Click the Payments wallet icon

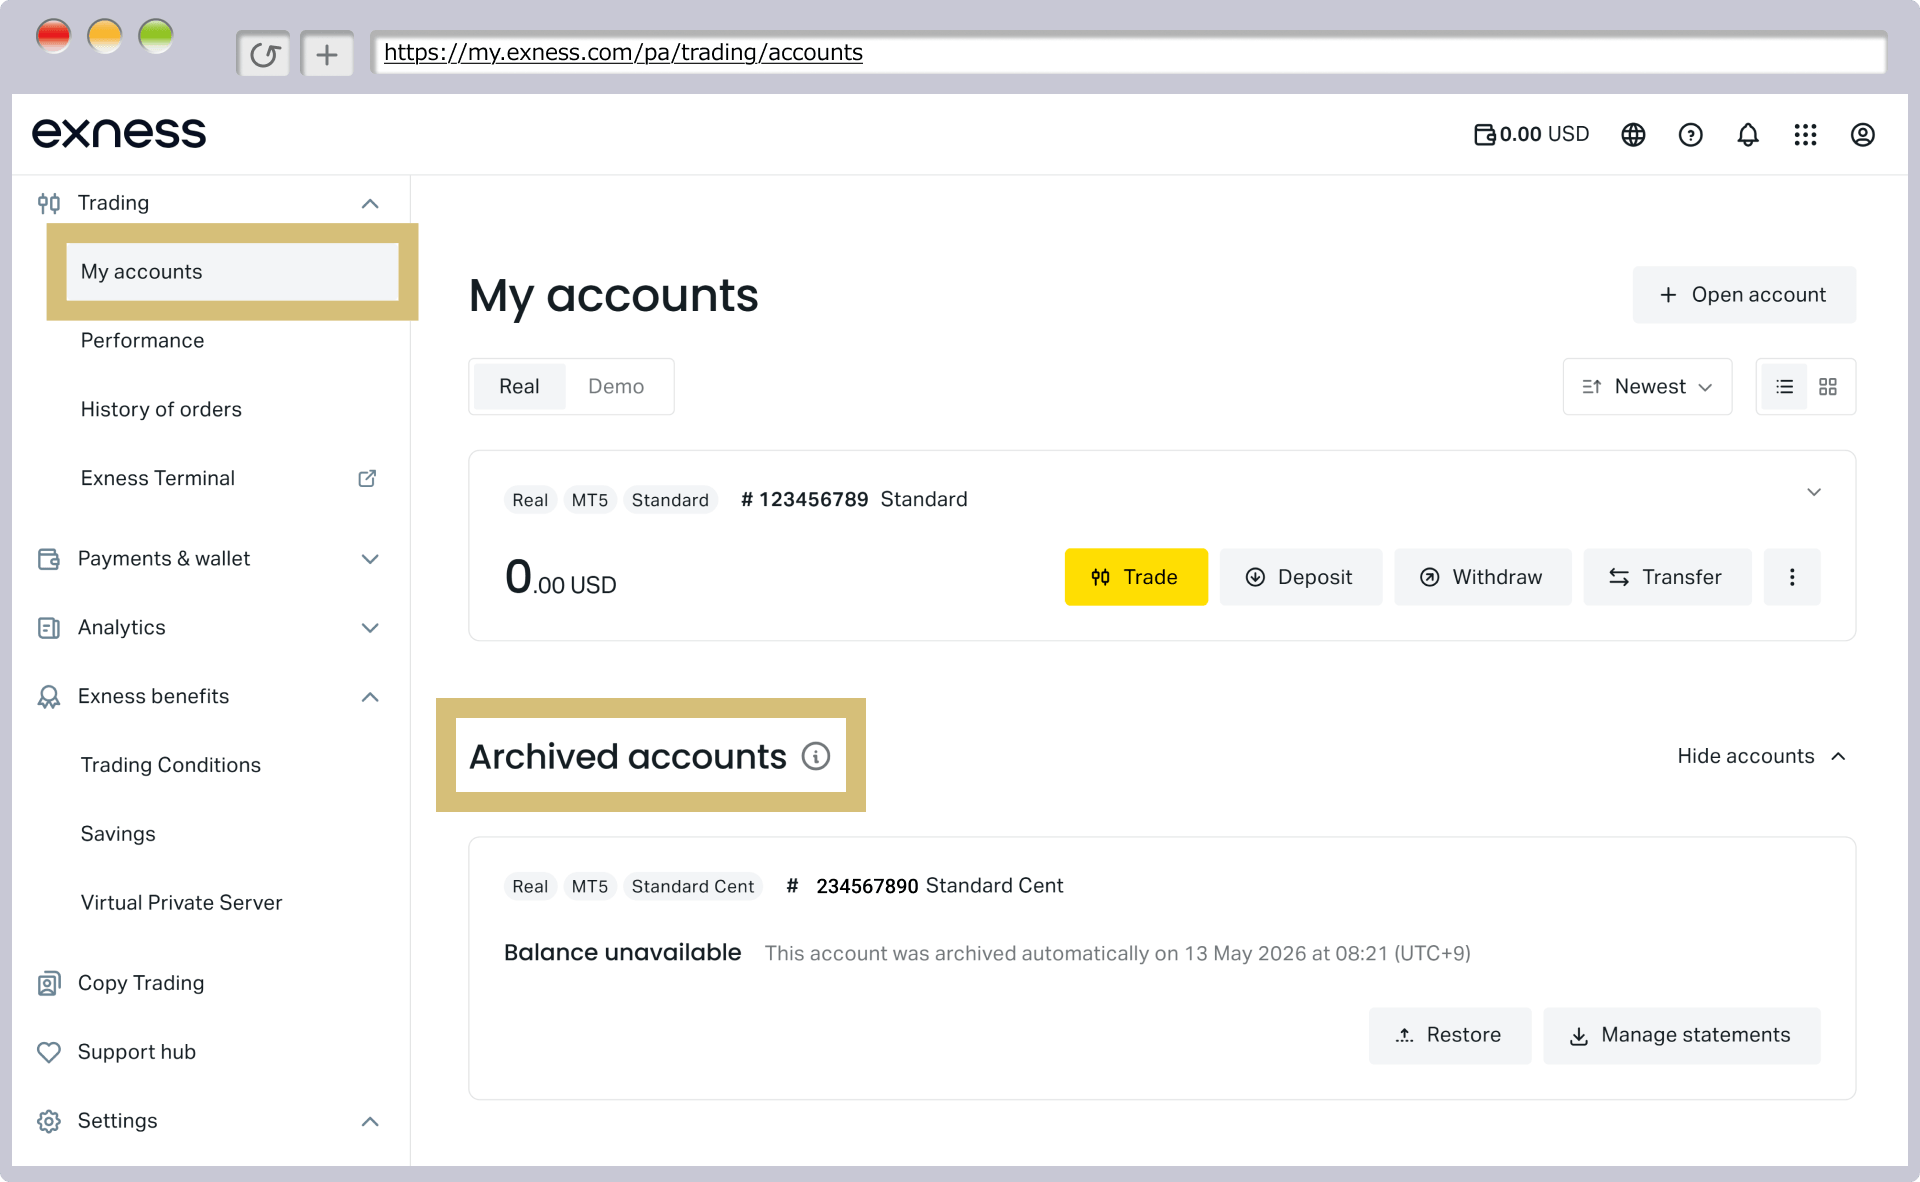pyautogui.click(x=49, y=559)
